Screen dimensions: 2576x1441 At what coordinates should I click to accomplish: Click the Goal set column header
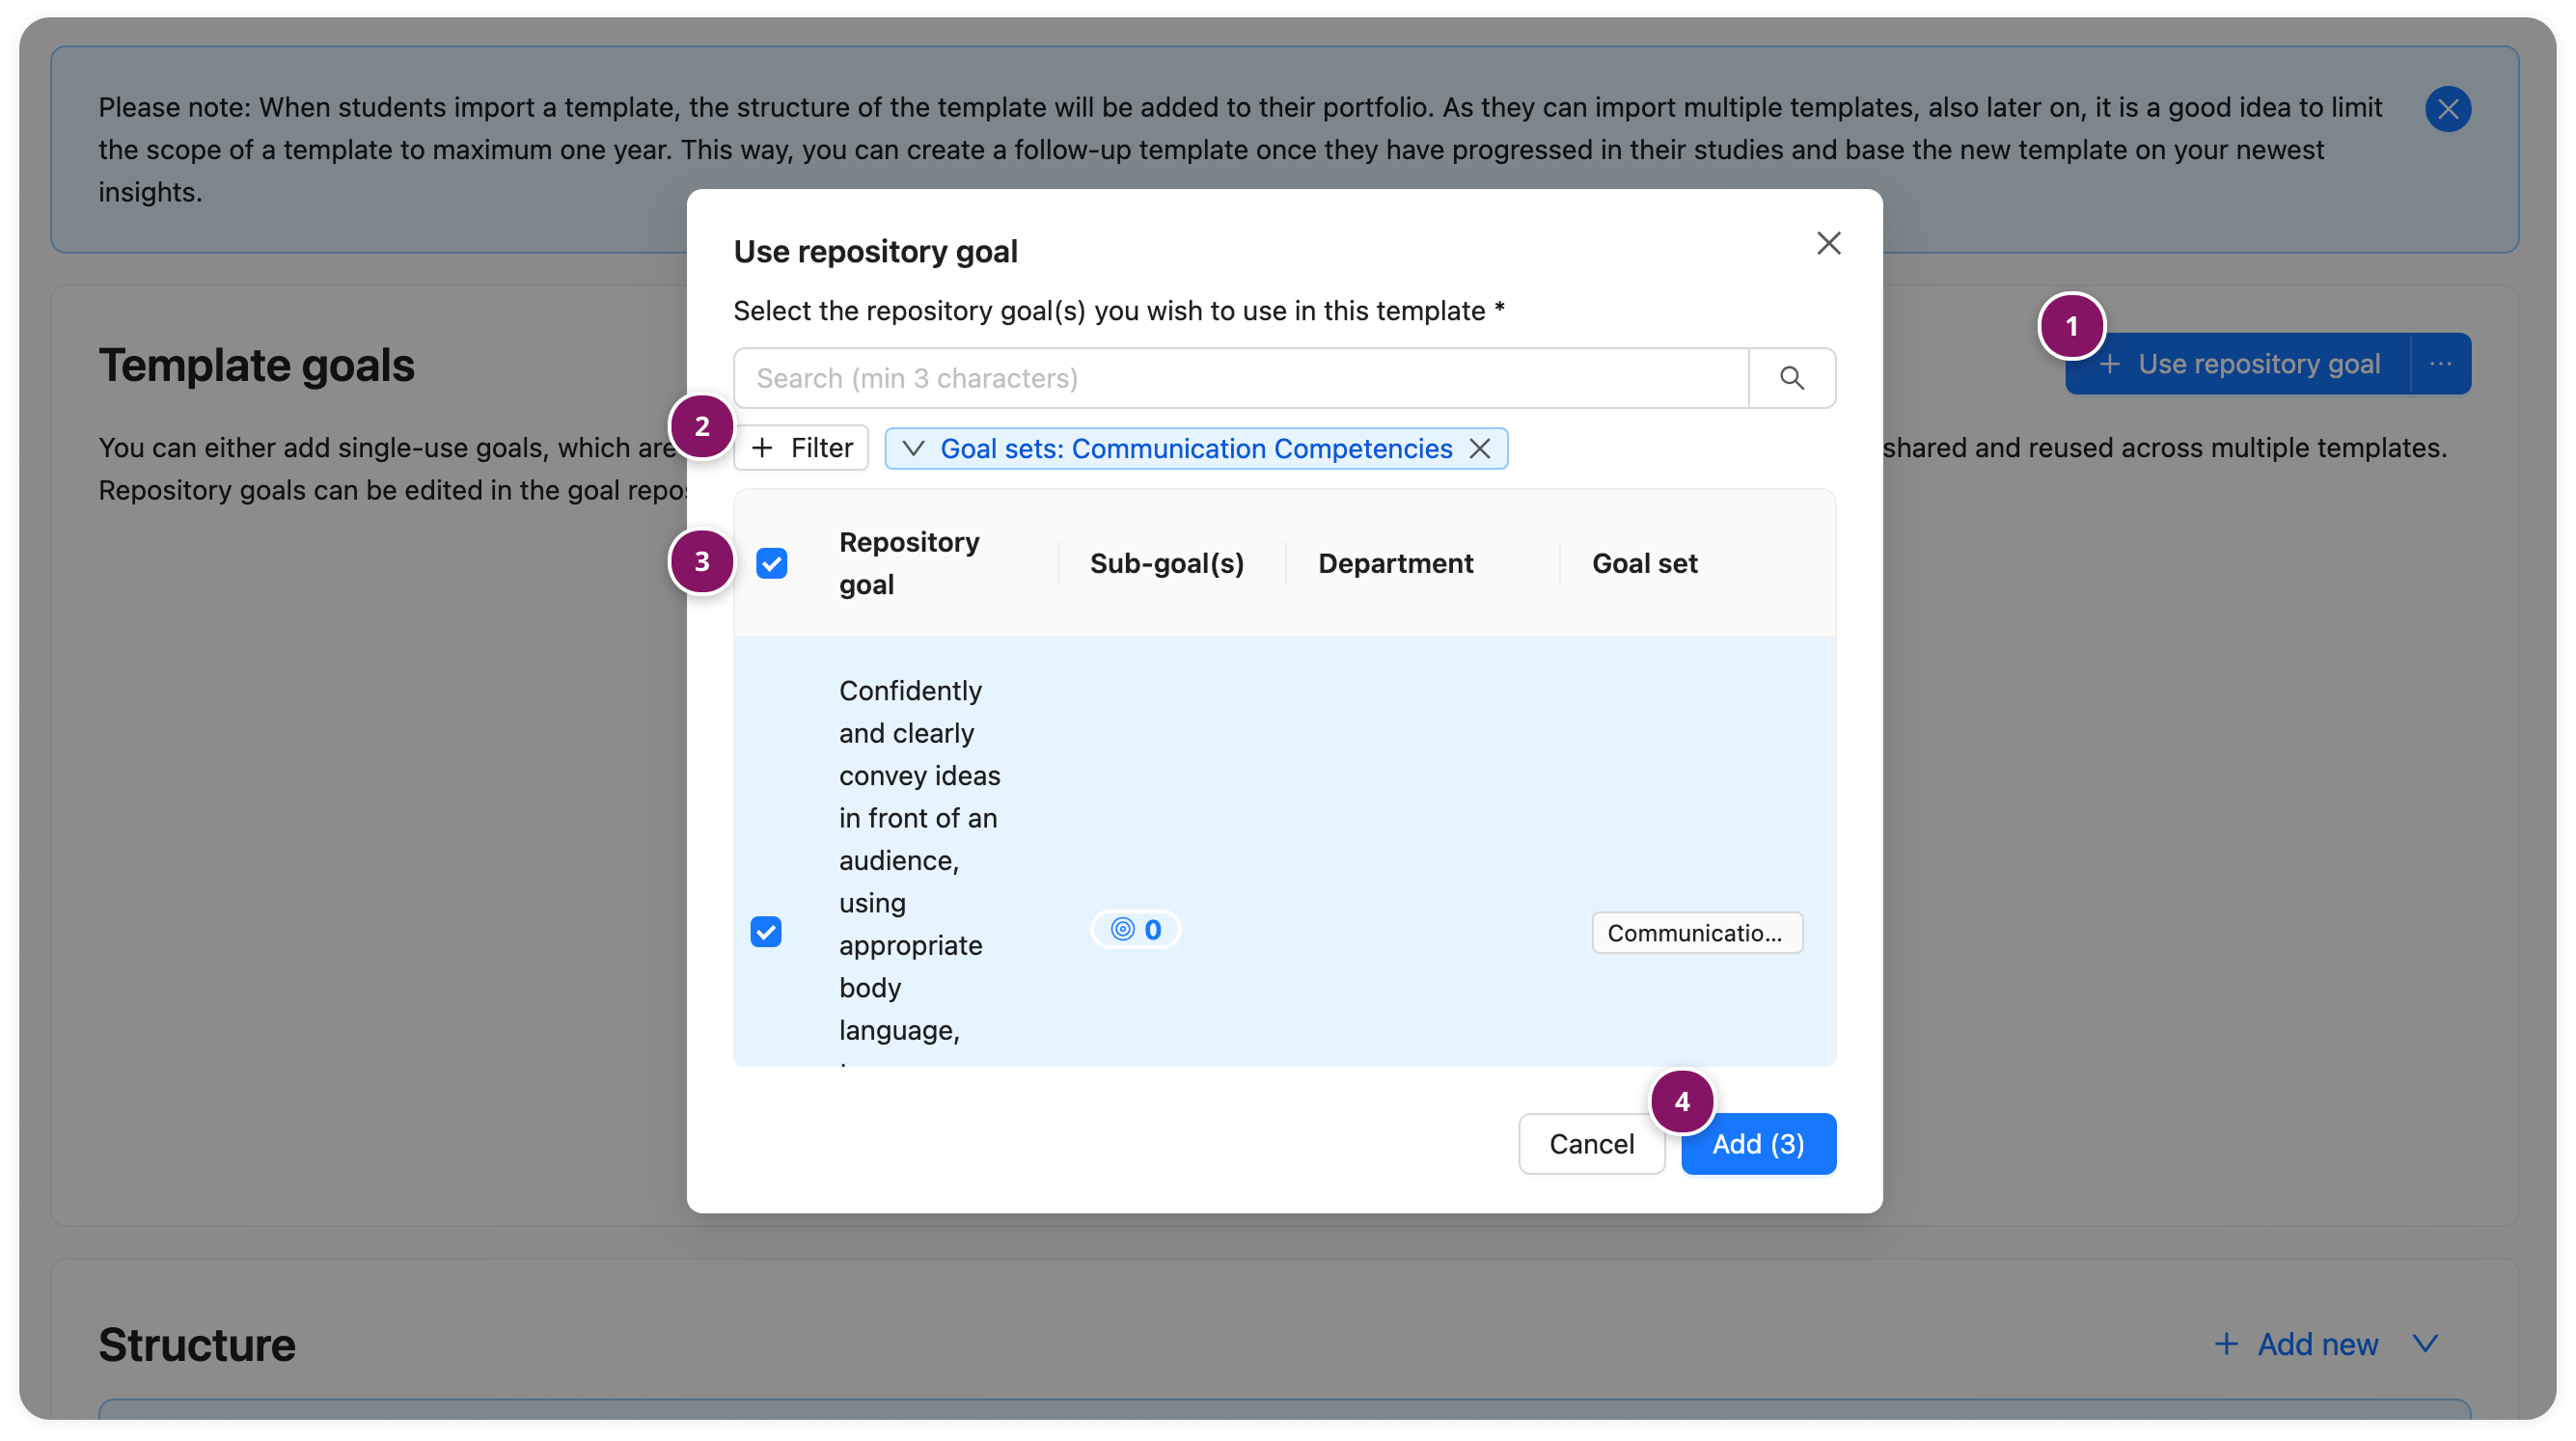(x=1644, y=563)
